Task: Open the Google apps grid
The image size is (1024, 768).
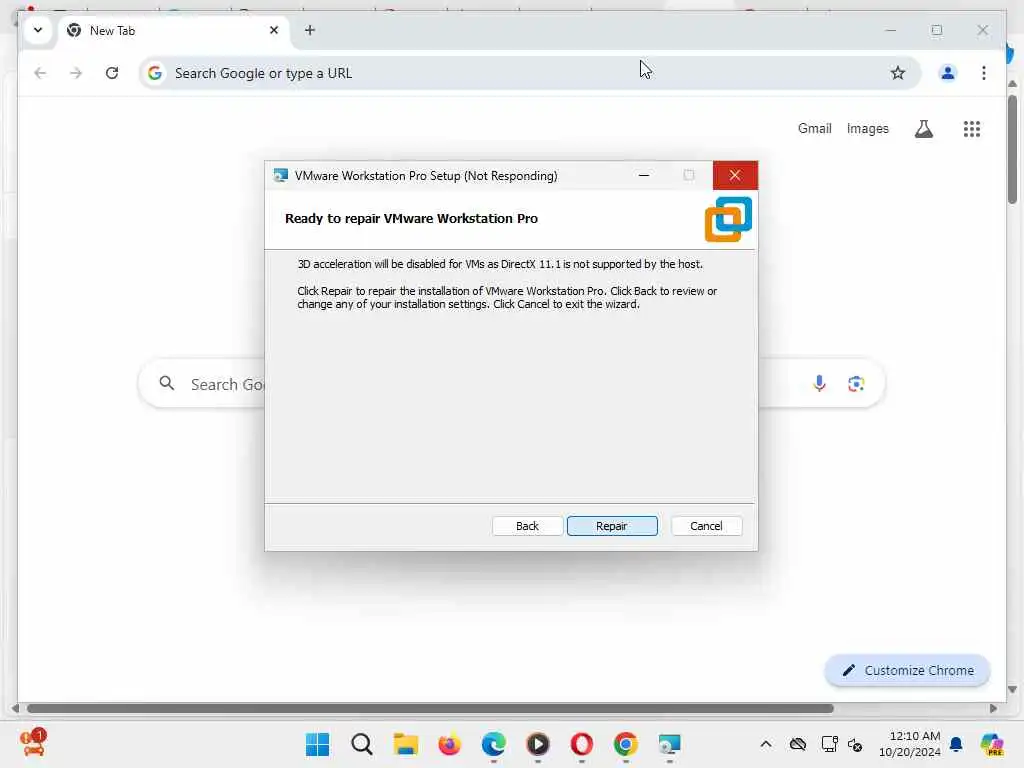Action: click(972, 129)
